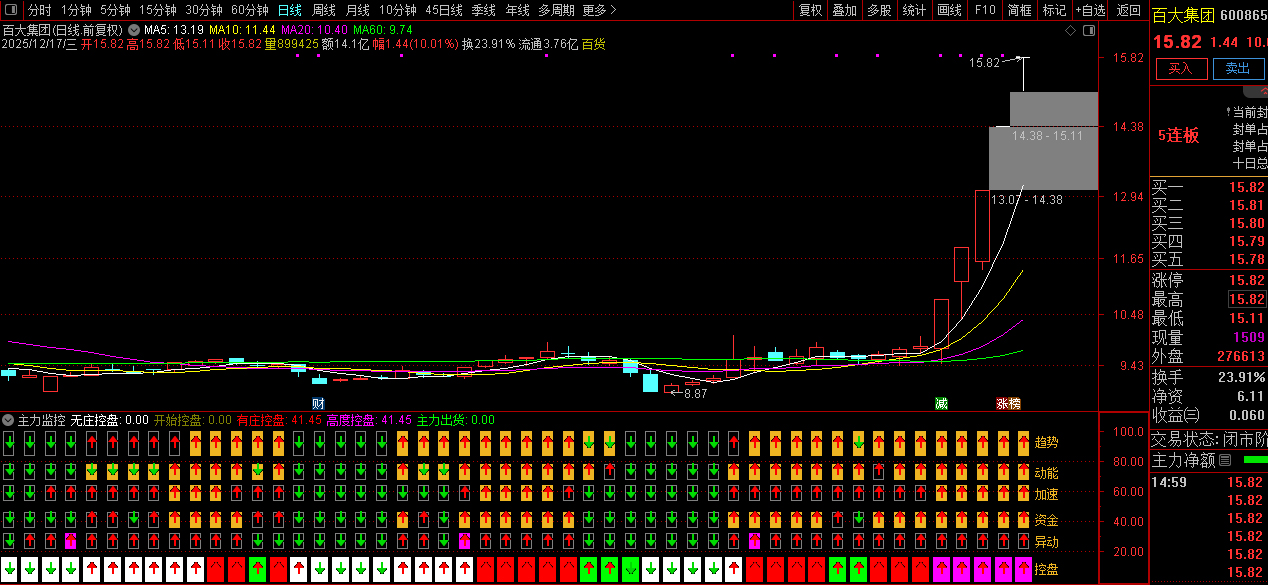Image resolution: width=1268 pixels, height=585 pixels.
Task: Click the 5连板 label
Action: [1178, 135]
